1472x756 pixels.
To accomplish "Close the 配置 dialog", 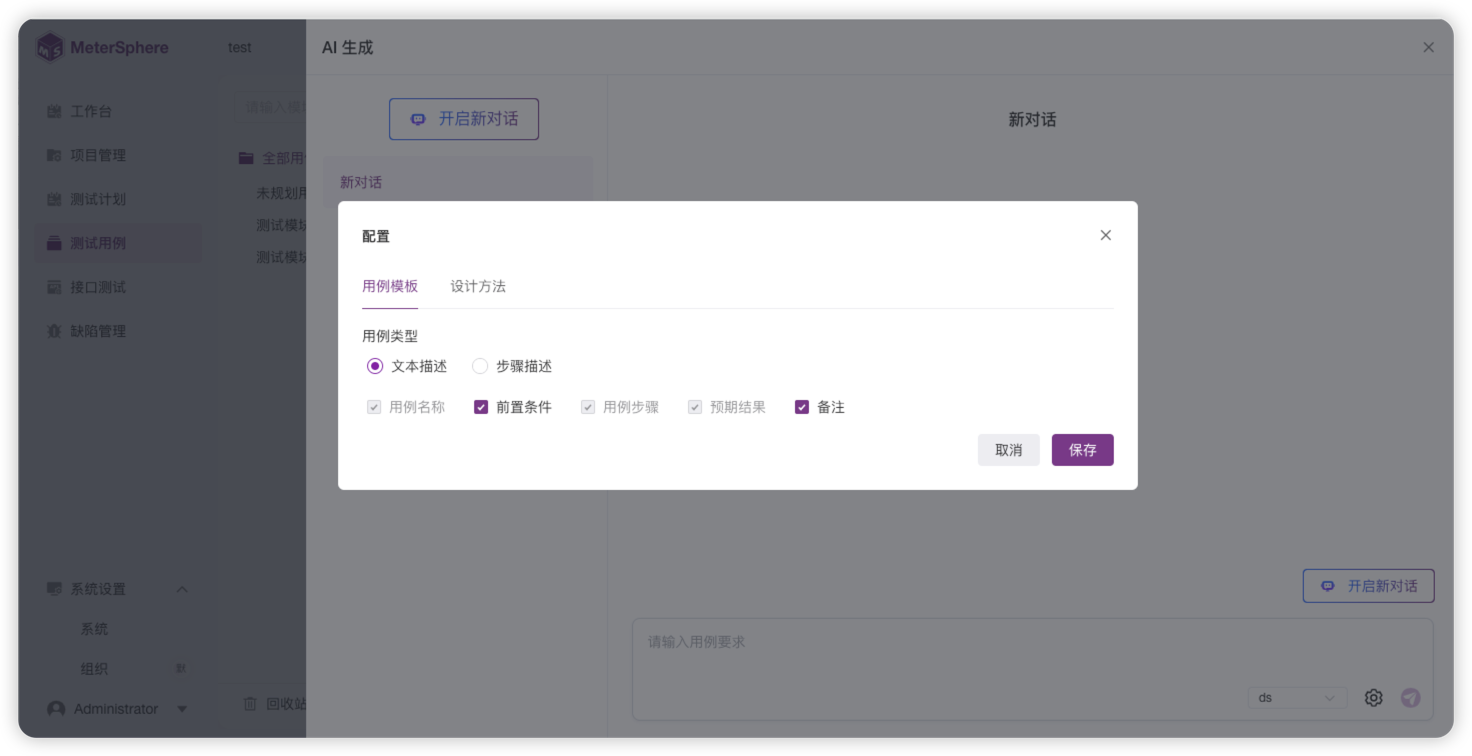I will 1105,235.
